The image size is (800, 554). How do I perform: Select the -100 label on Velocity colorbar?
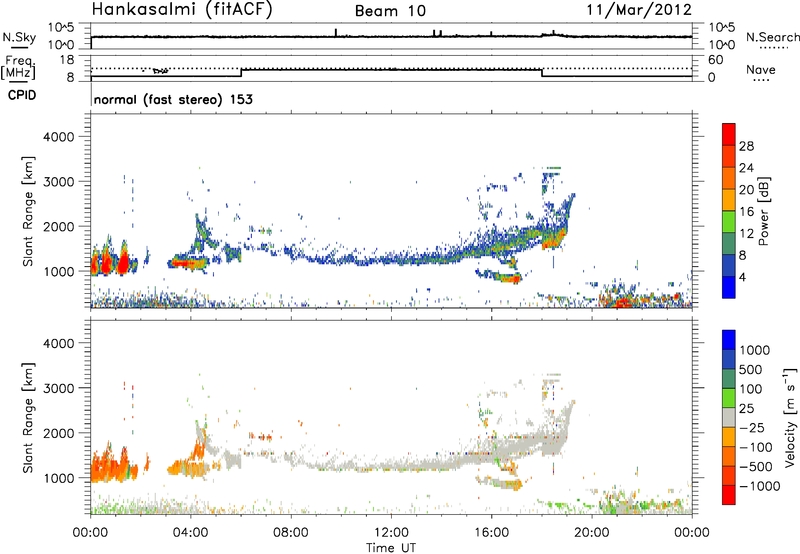(756, 447)
